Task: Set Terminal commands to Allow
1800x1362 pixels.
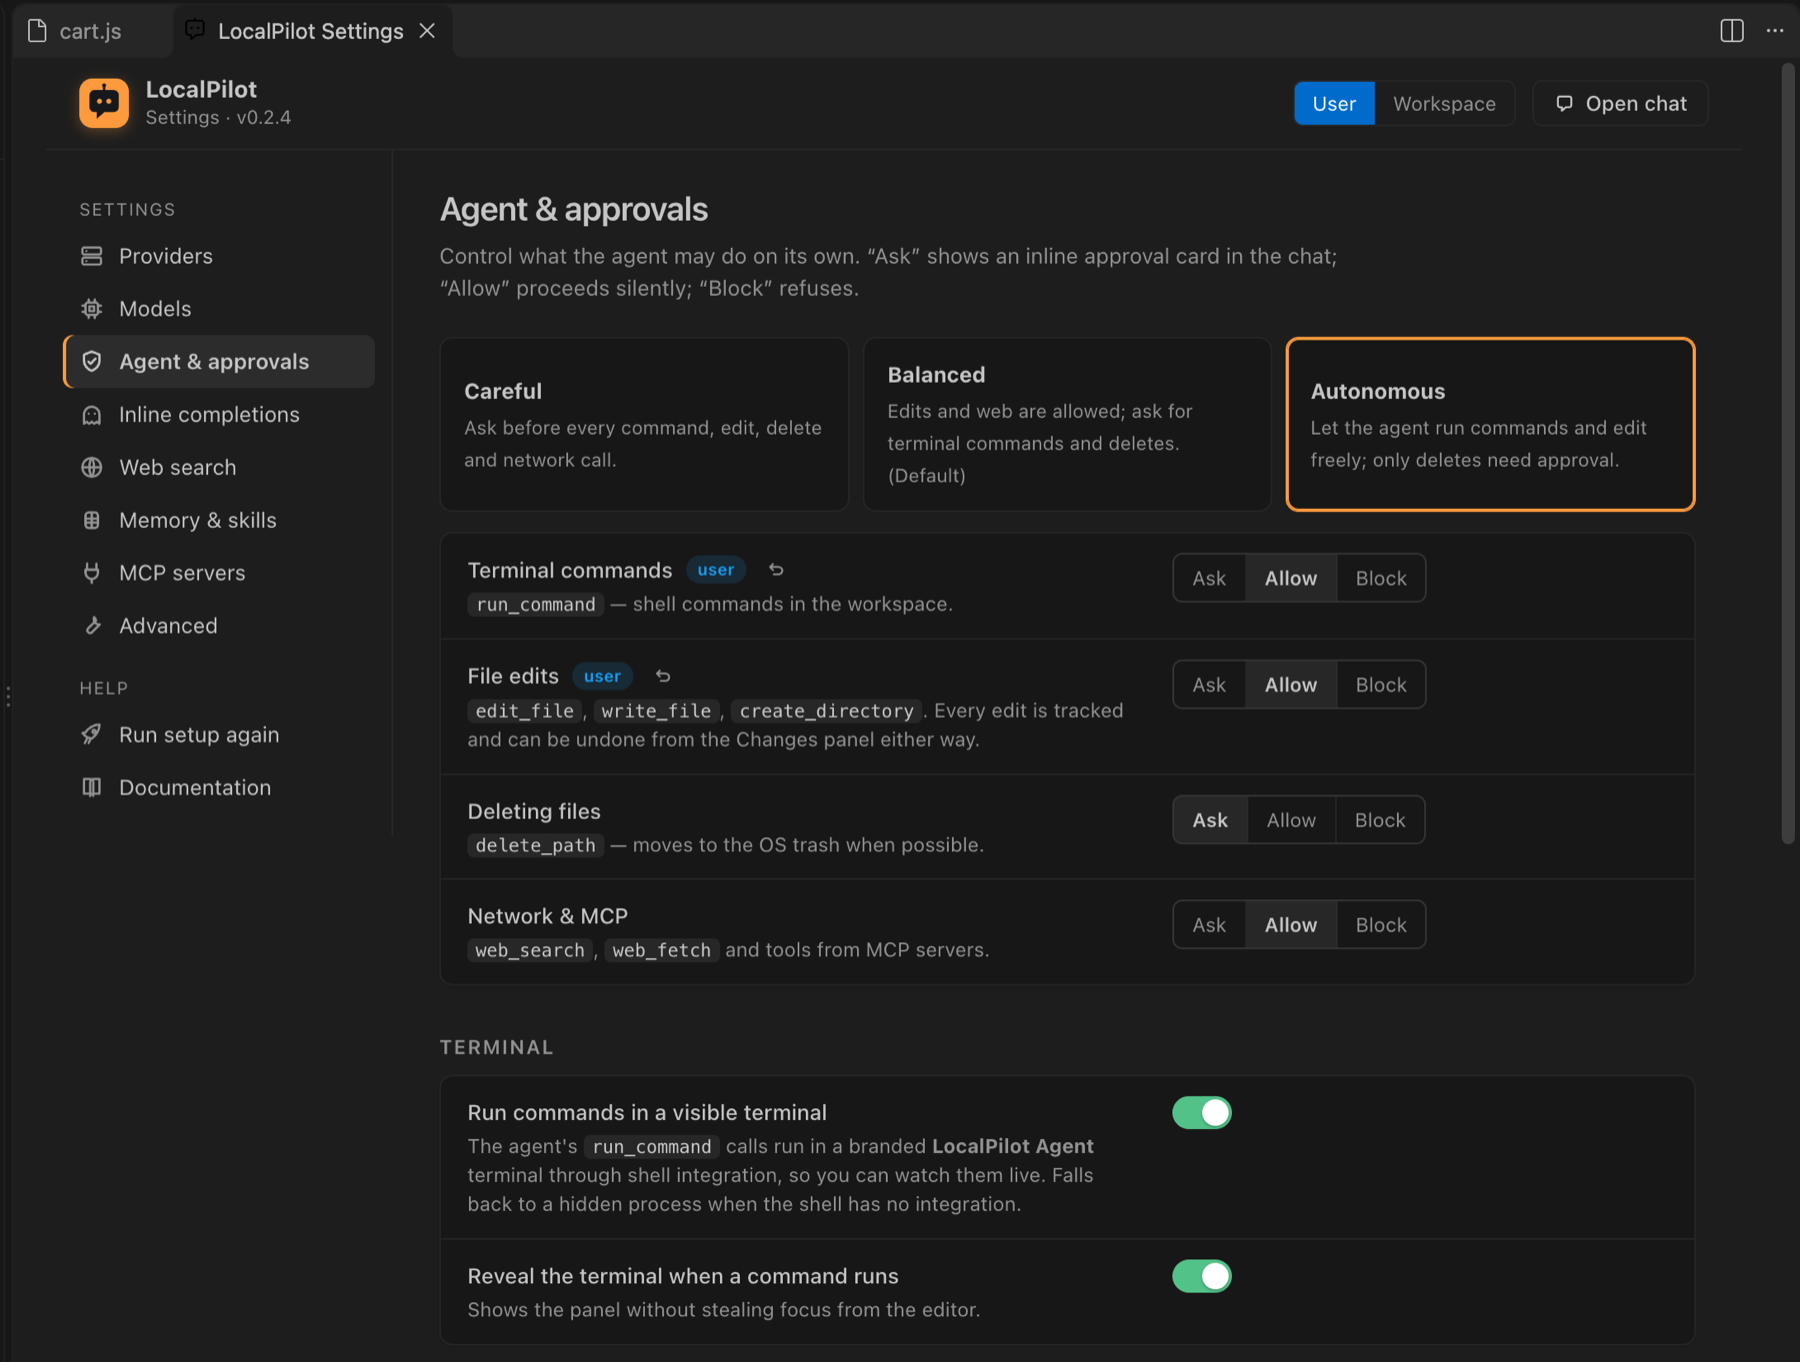Action: (x=1291, y=579)
